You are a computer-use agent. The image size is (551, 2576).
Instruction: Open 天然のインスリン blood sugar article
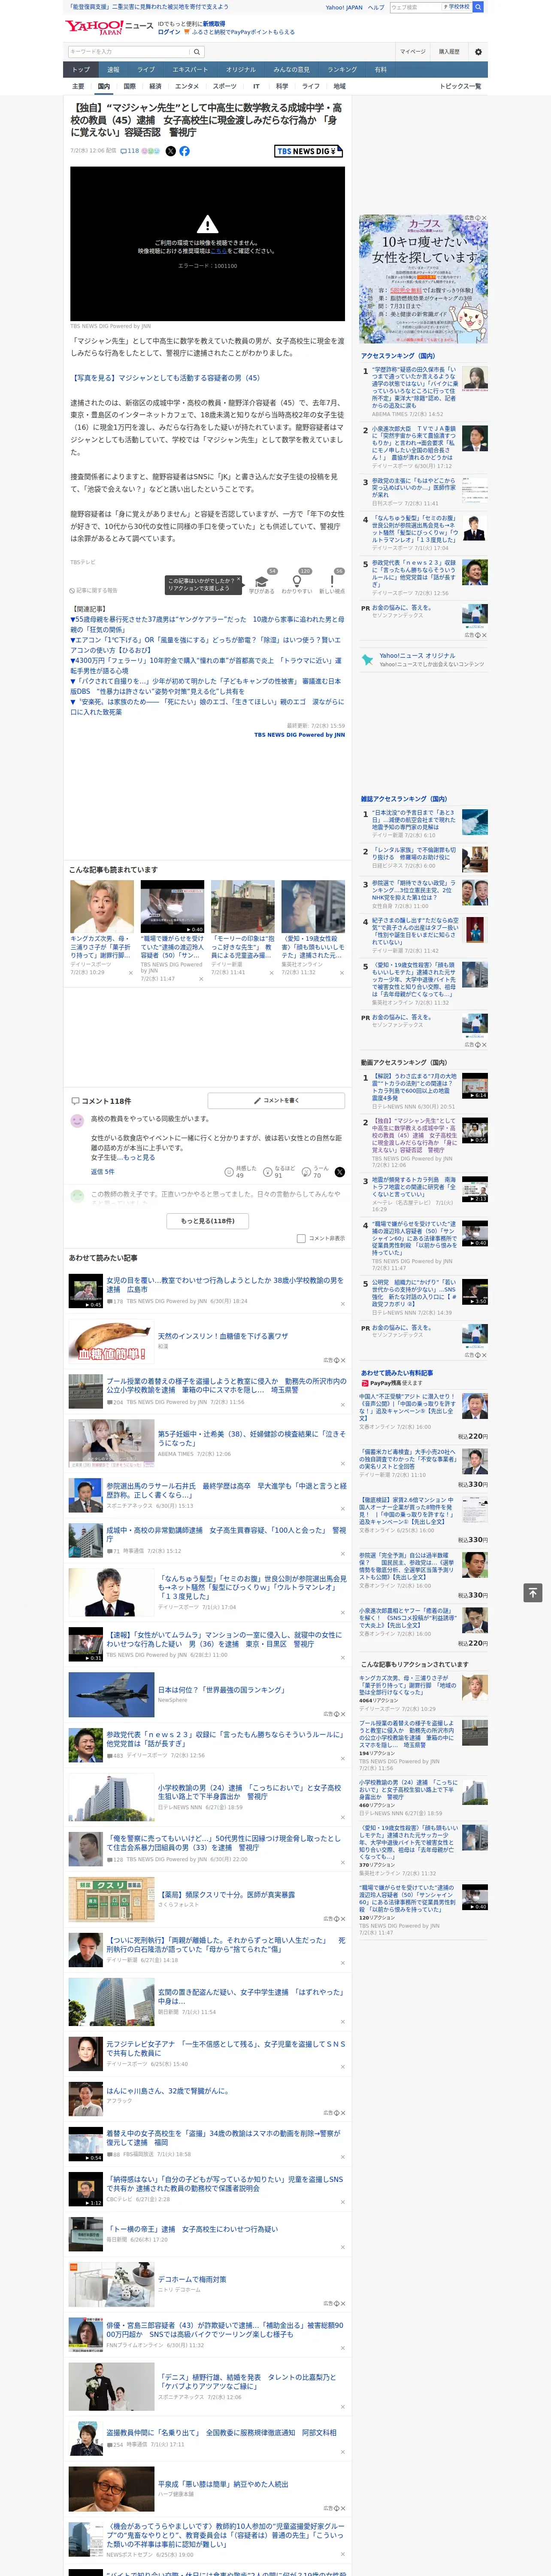223,1336
